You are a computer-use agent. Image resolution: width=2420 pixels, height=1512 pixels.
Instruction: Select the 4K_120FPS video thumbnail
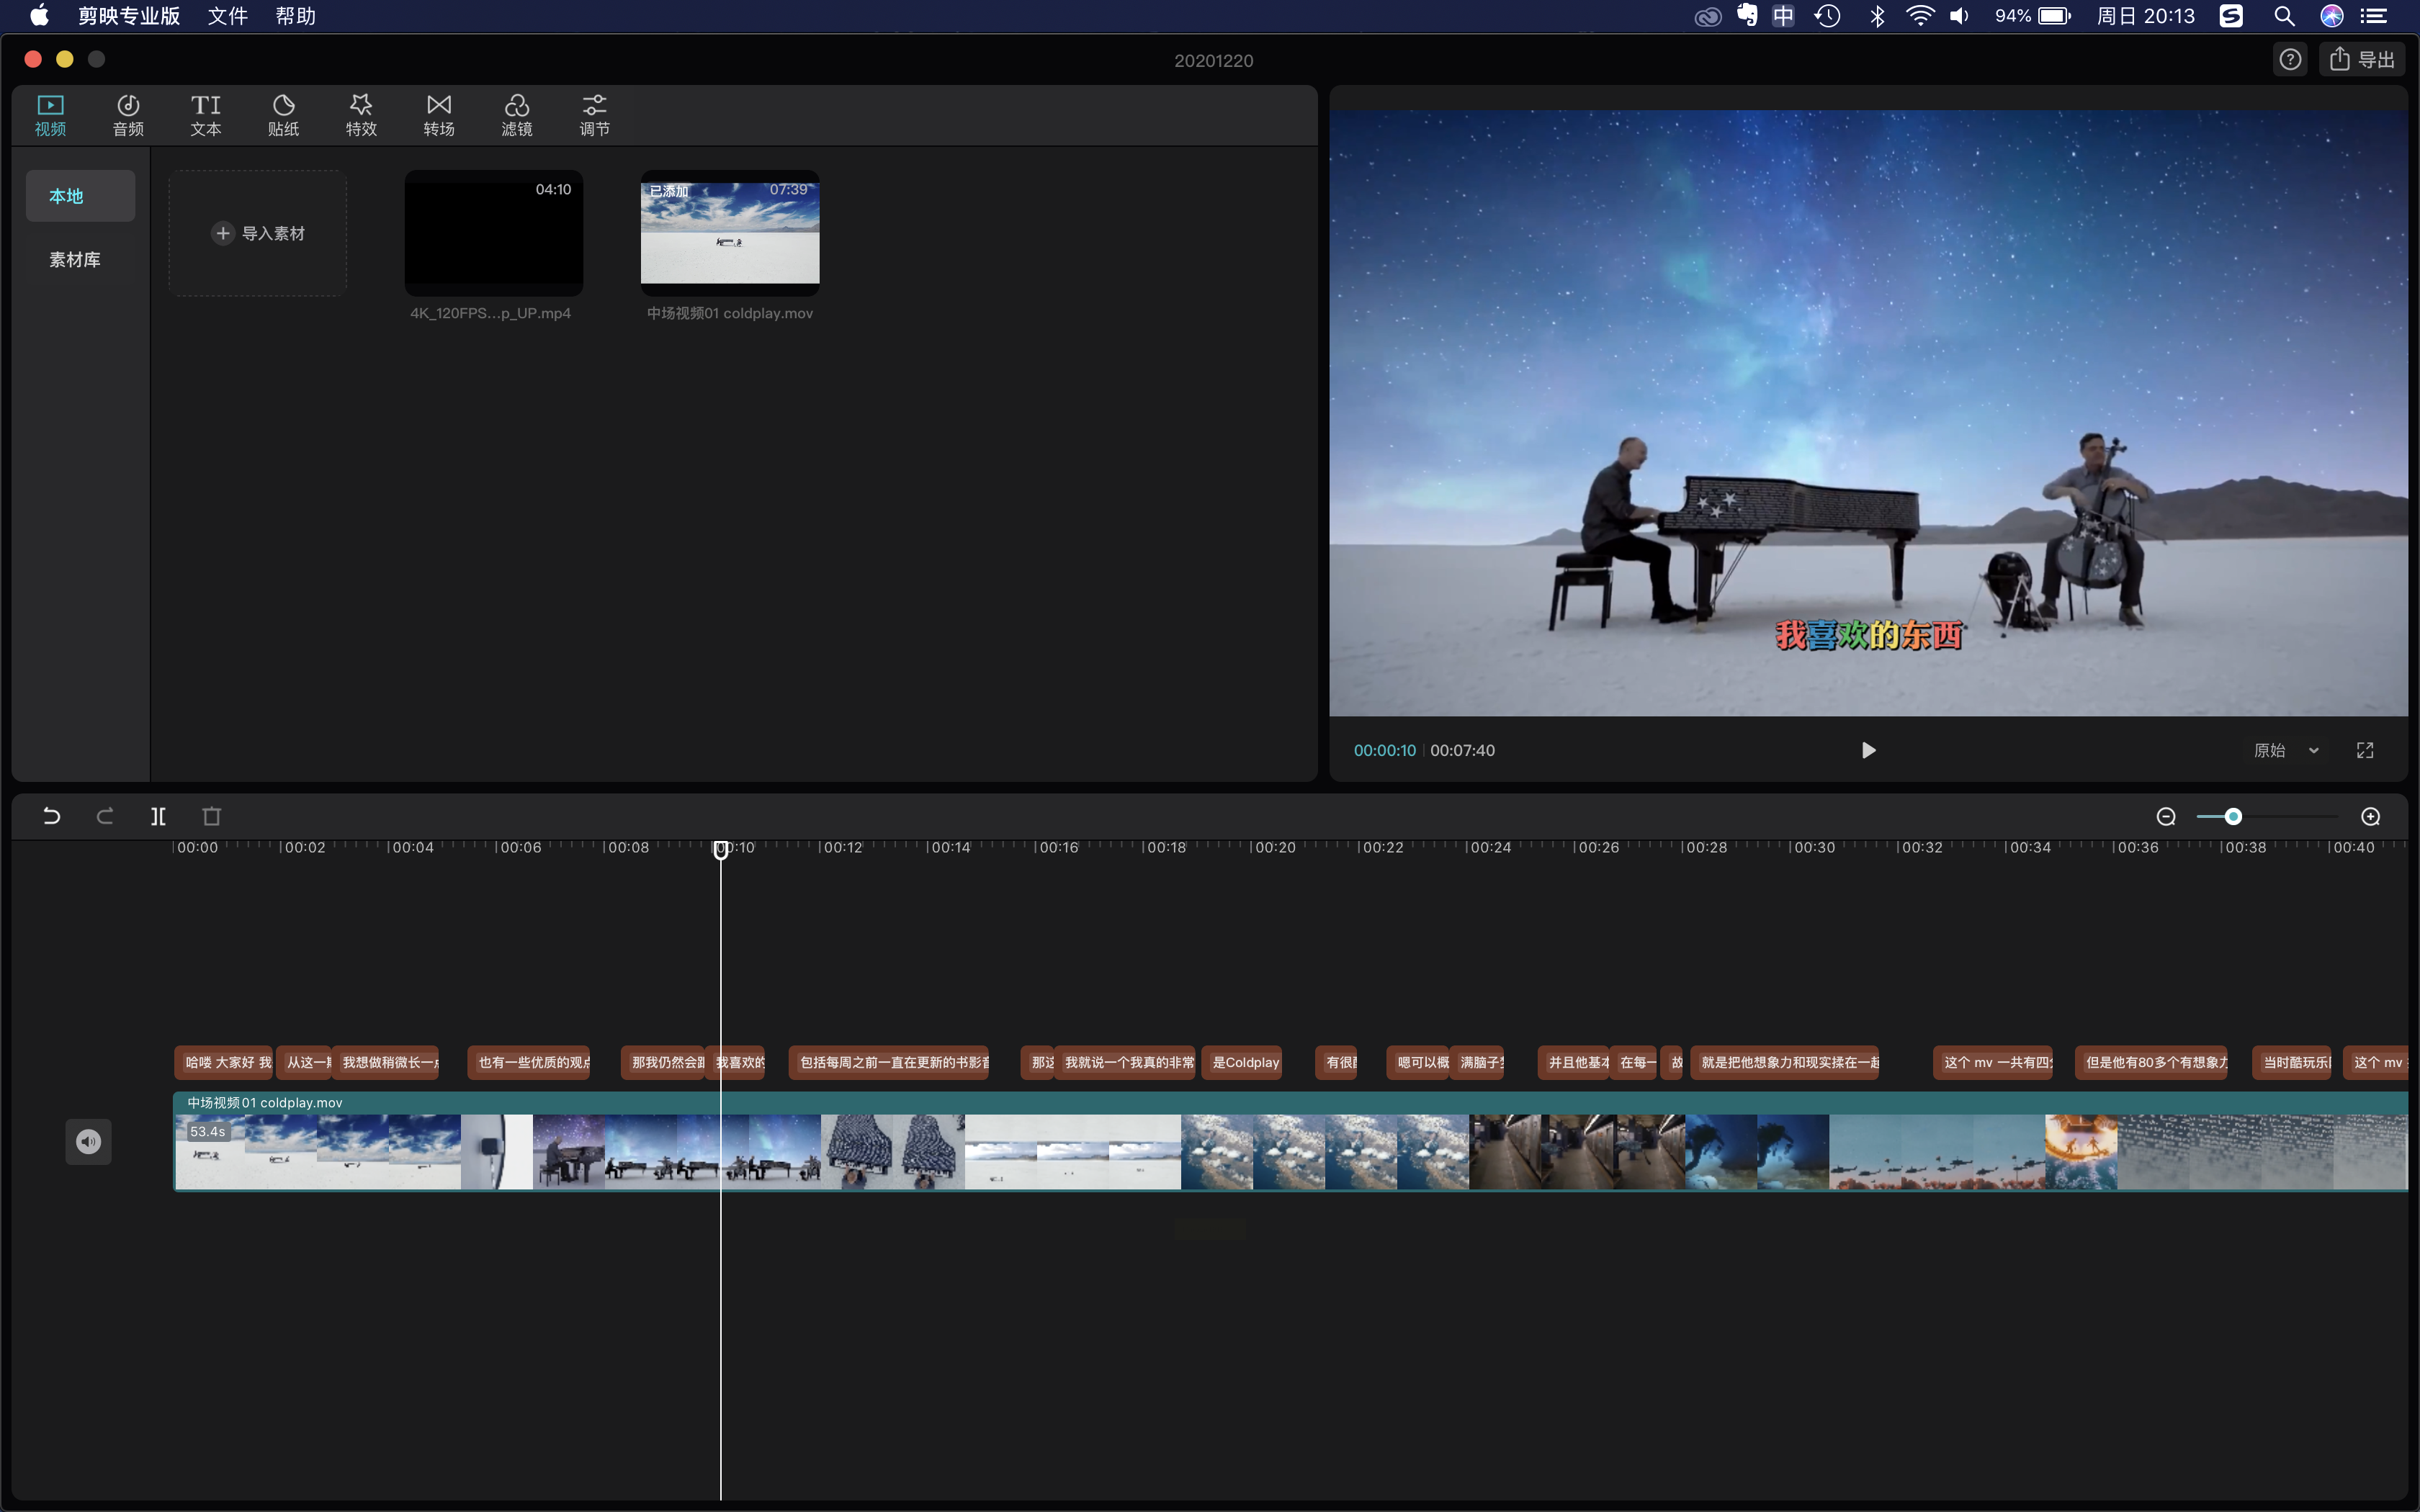[x=493, y=233]
